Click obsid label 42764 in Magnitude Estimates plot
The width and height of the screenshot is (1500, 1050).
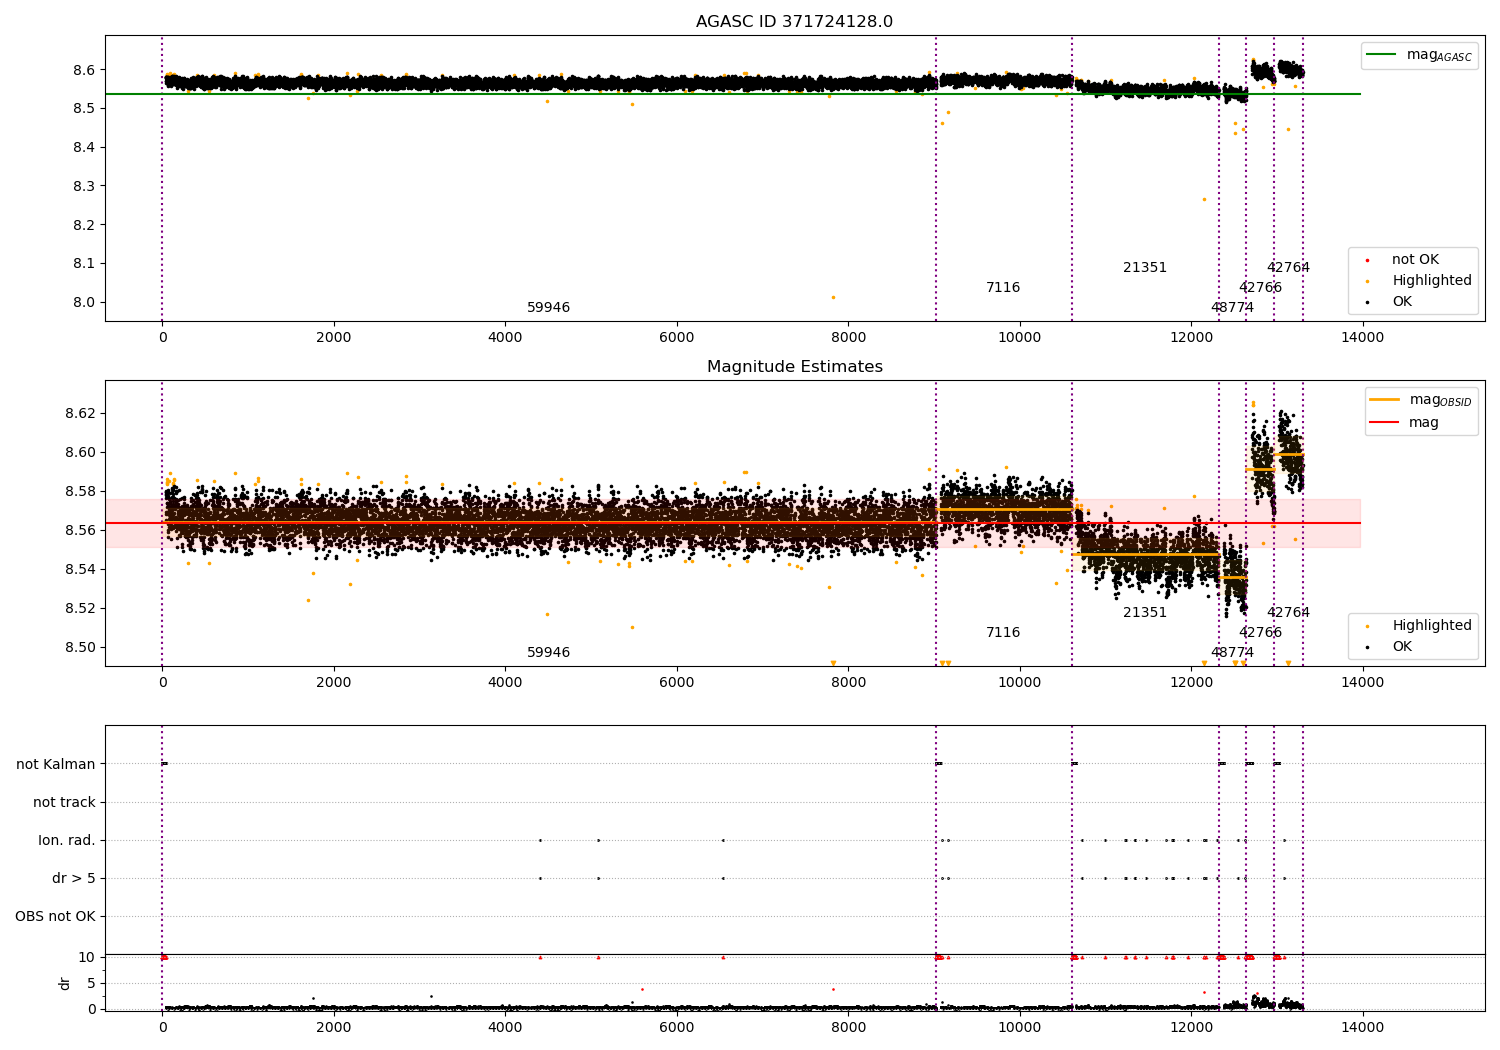(x=1288, y=613)
